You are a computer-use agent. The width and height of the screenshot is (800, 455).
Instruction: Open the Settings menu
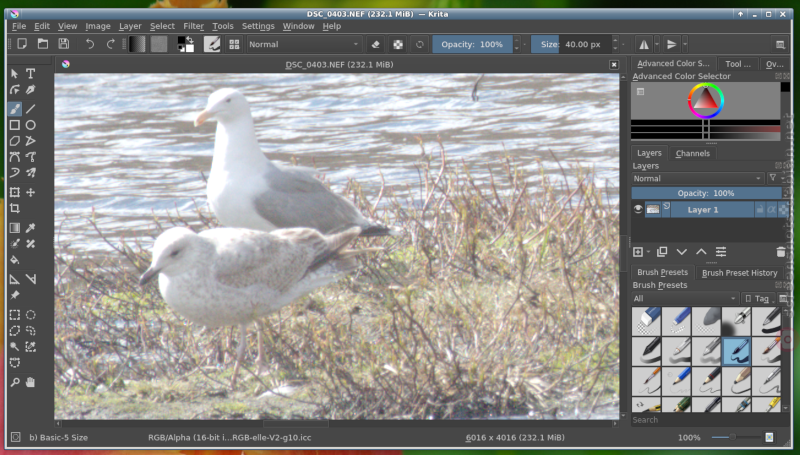(258, 26)
